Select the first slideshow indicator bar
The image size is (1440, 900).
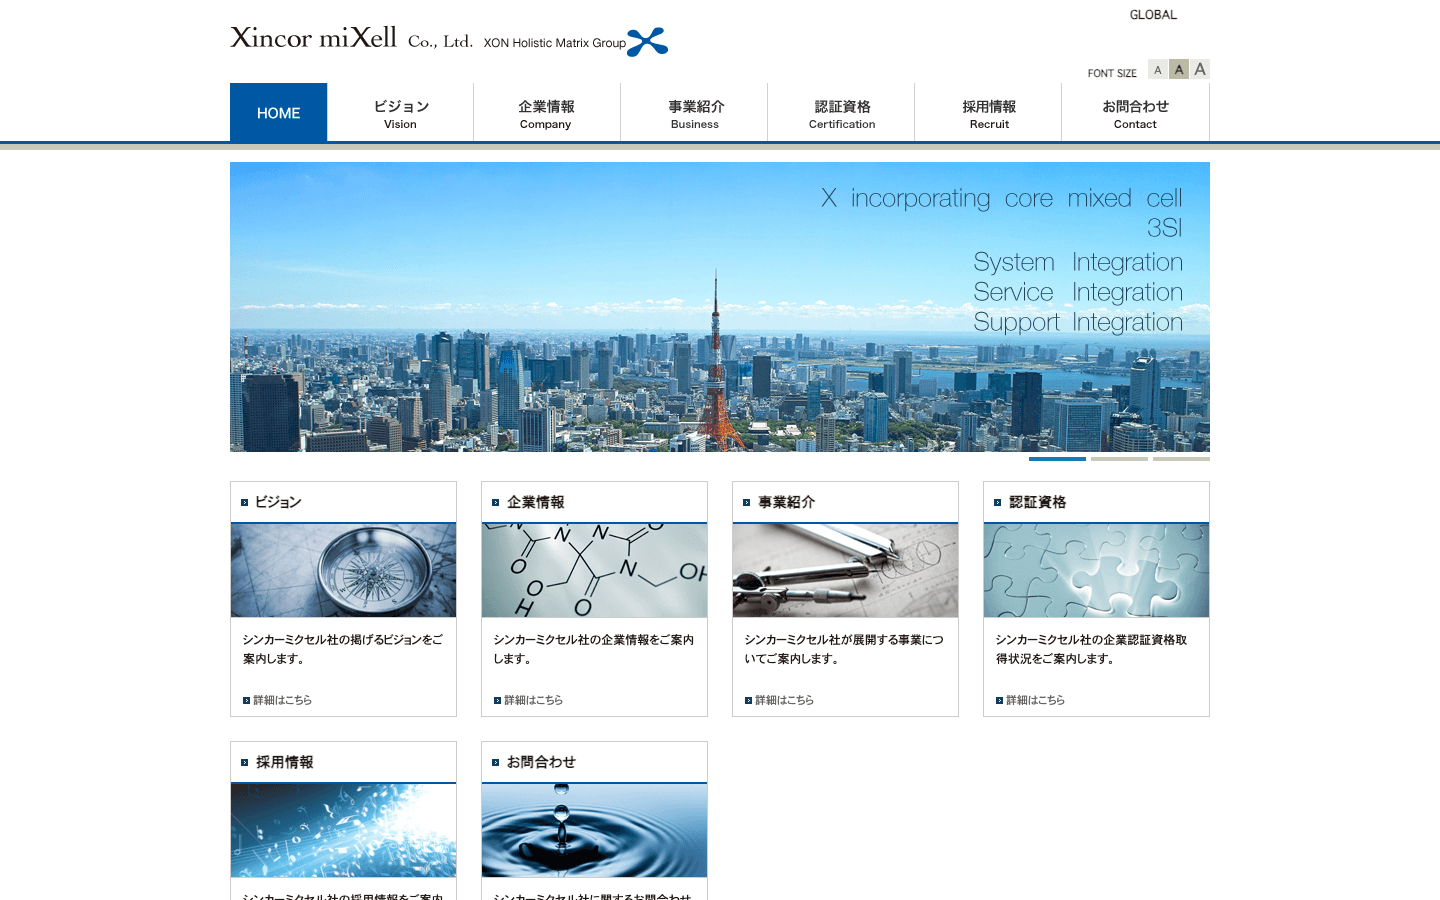(x=1057, y=459)
